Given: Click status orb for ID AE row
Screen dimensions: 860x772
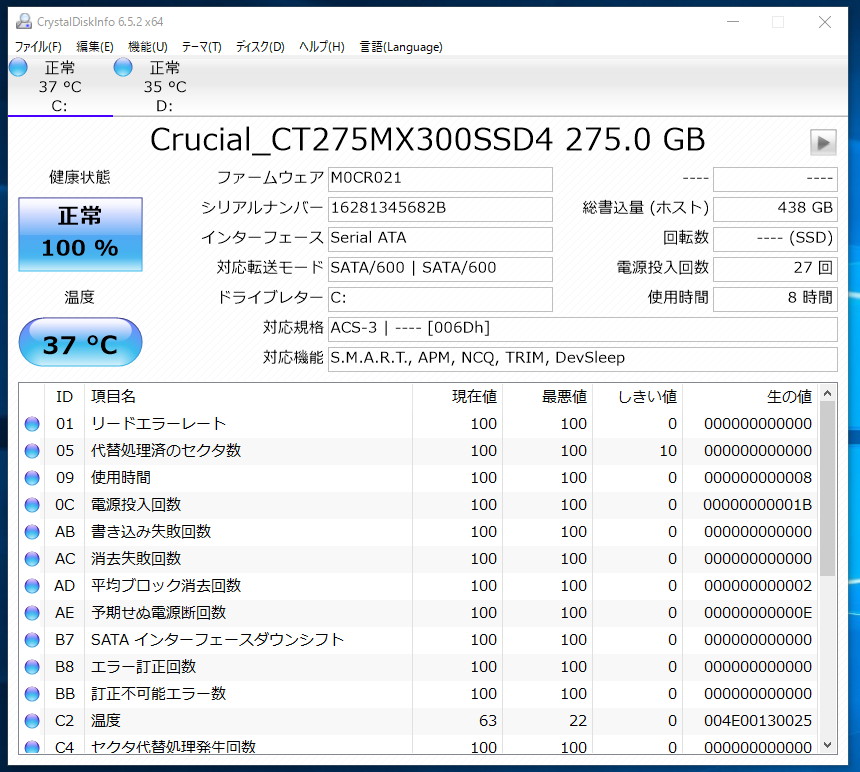Looking at the screenshot, I should (x=32, y=612).
